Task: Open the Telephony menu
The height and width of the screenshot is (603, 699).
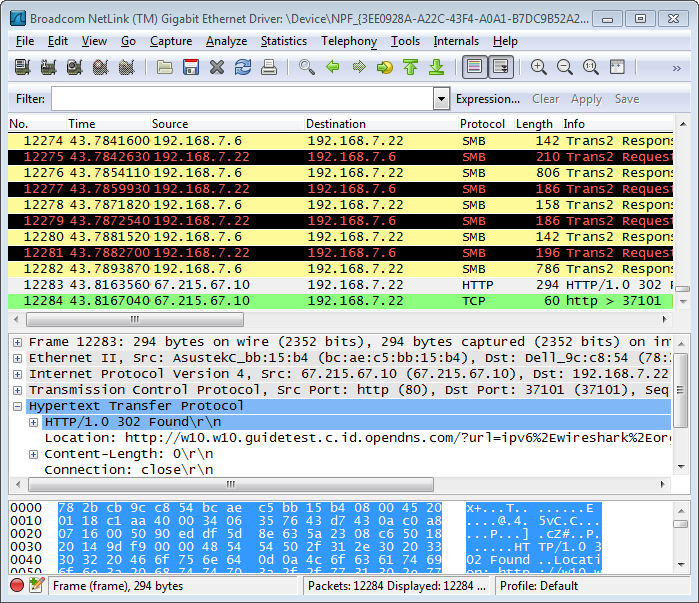Action: coord(349,41)
